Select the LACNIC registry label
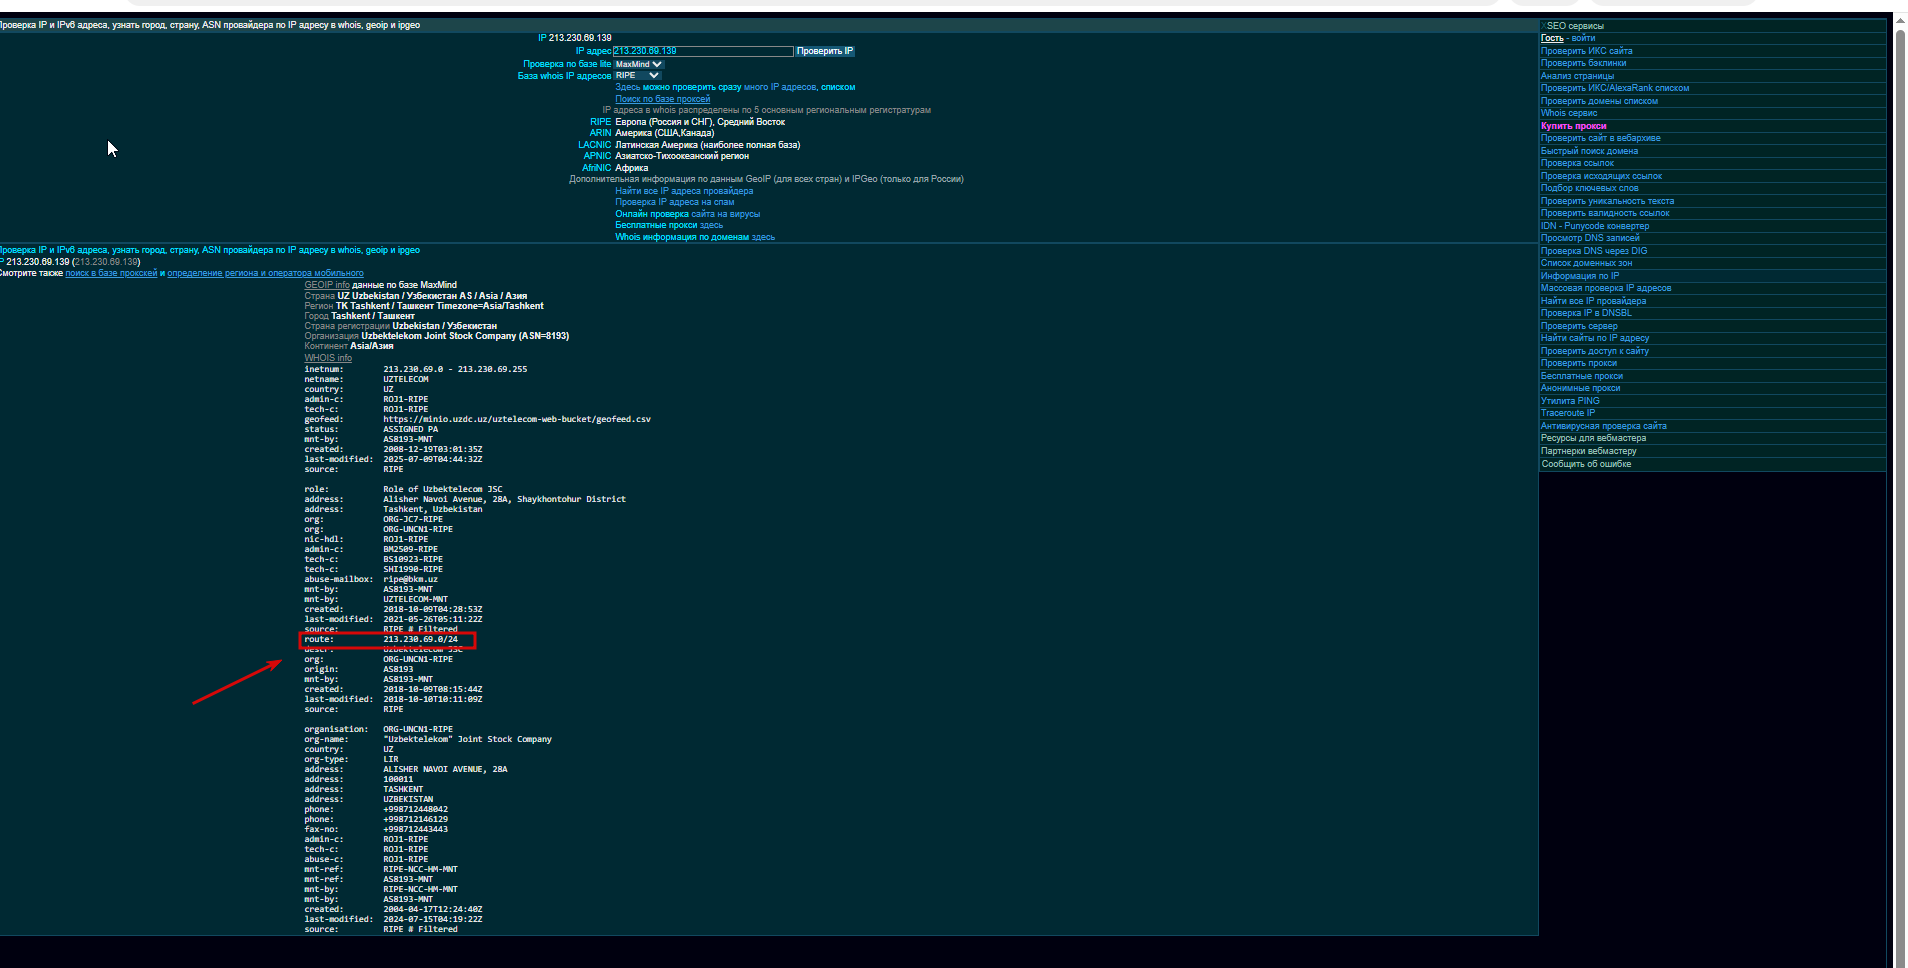 pyautogui.click(x=594, y=145)
